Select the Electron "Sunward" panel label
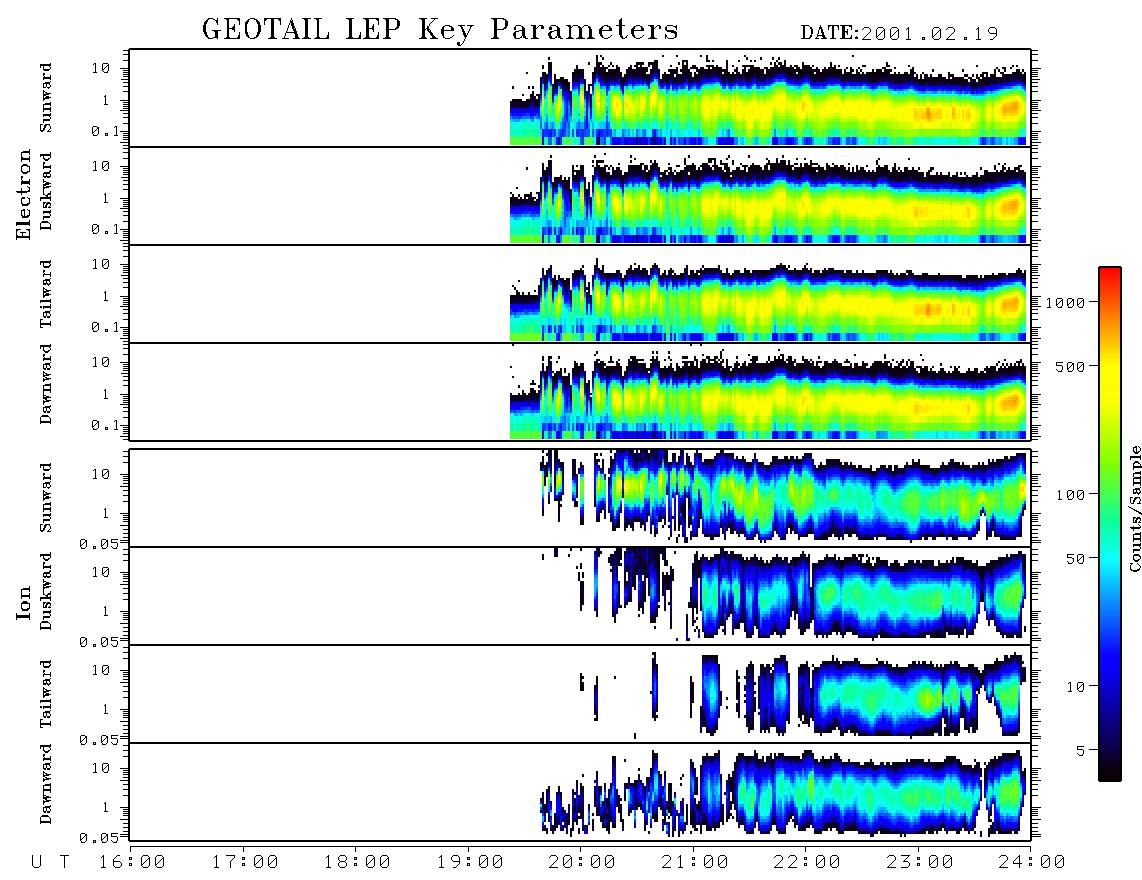This screenshot has width=1142, height=880. (x=46, y=98)
